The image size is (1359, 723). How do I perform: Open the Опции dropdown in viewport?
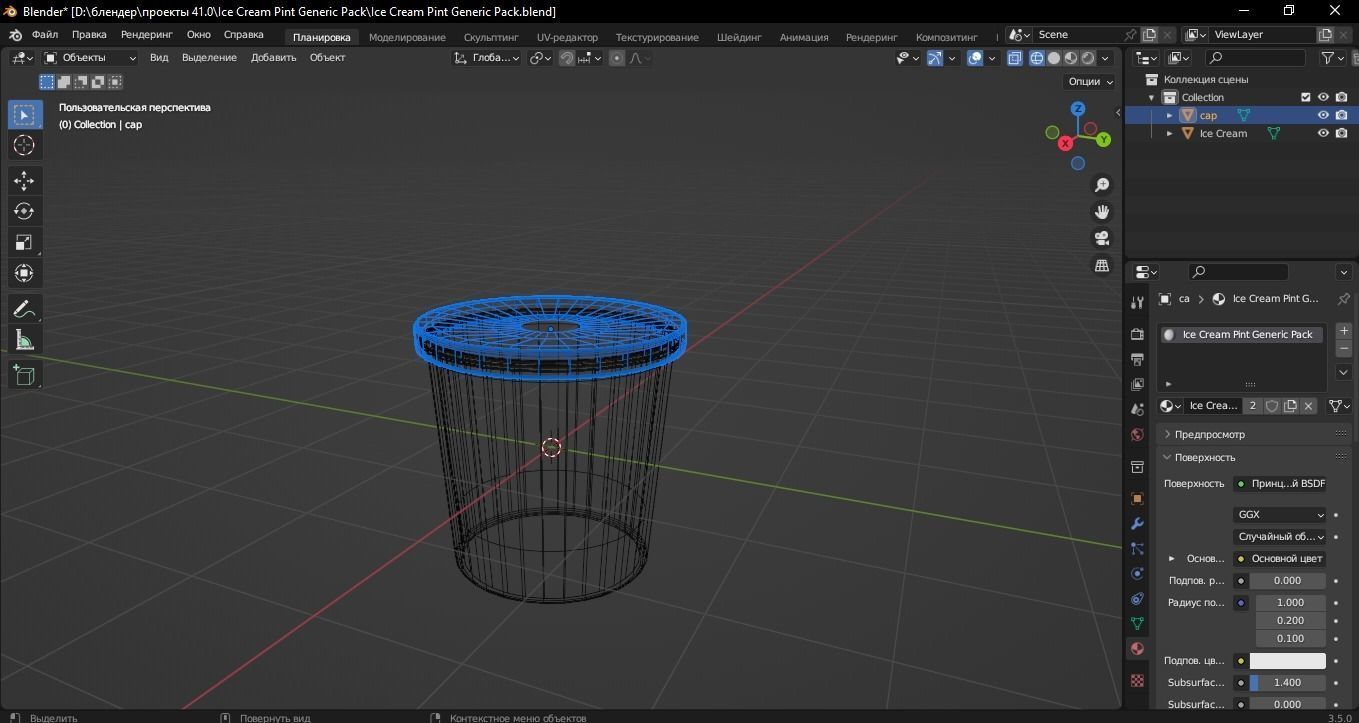click(x=1090, y=82)
